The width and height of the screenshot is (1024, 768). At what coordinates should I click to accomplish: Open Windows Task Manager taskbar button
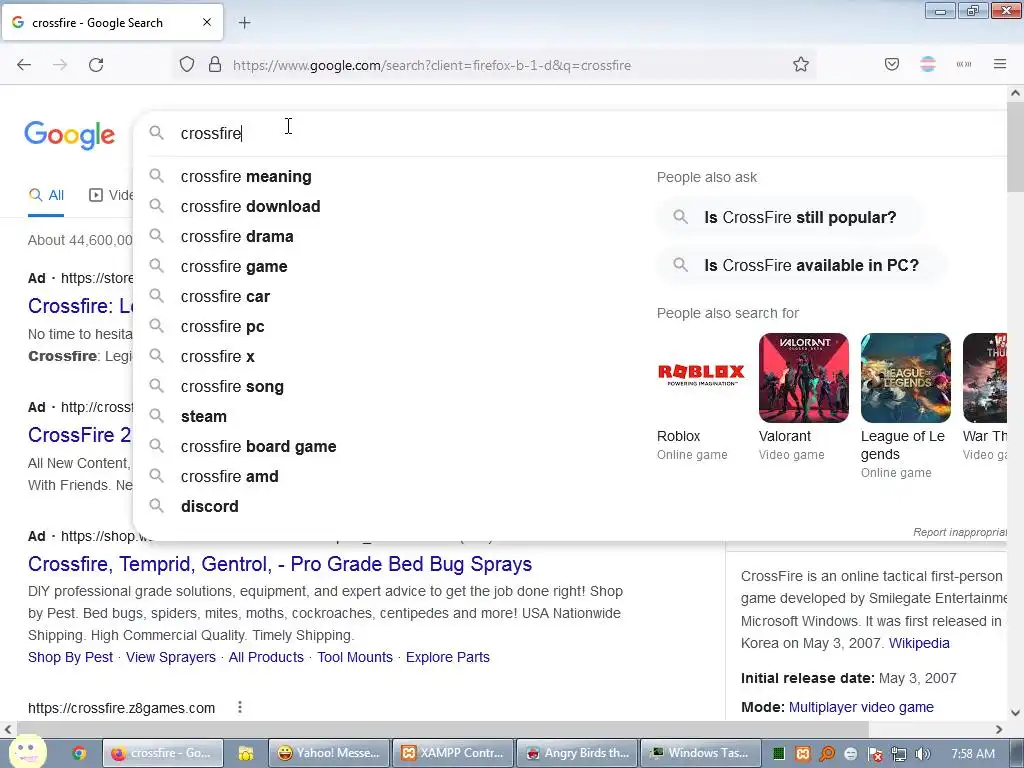tap(701, 754)
